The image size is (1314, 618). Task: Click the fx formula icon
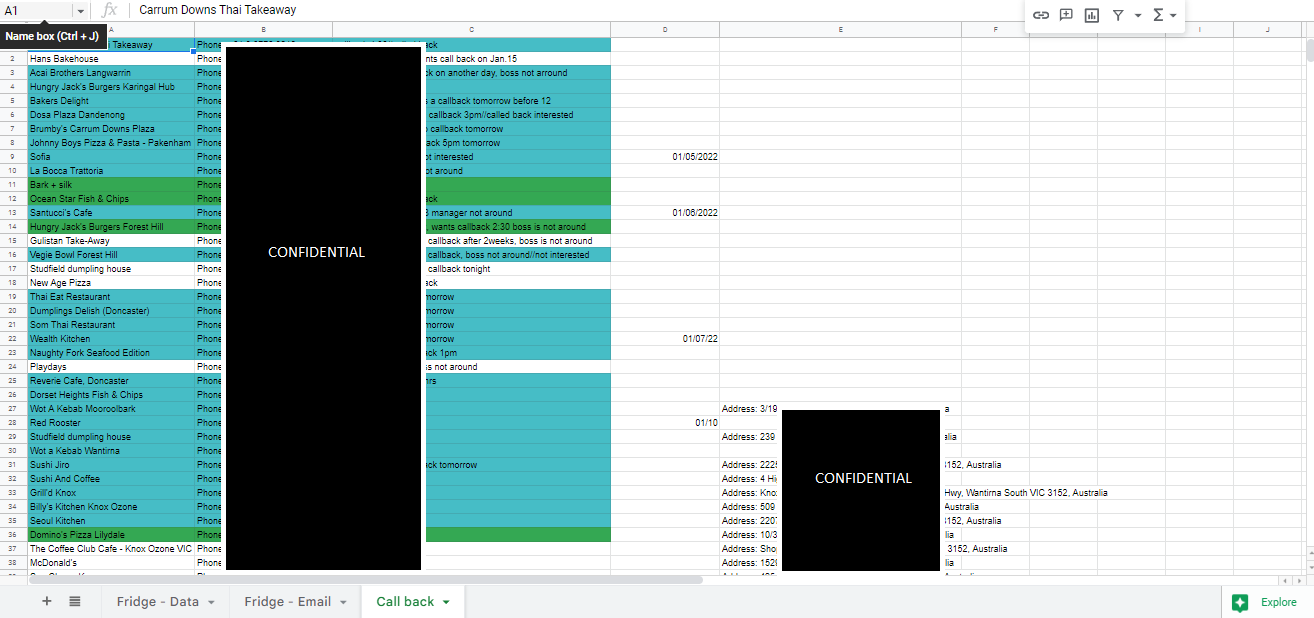110,10
